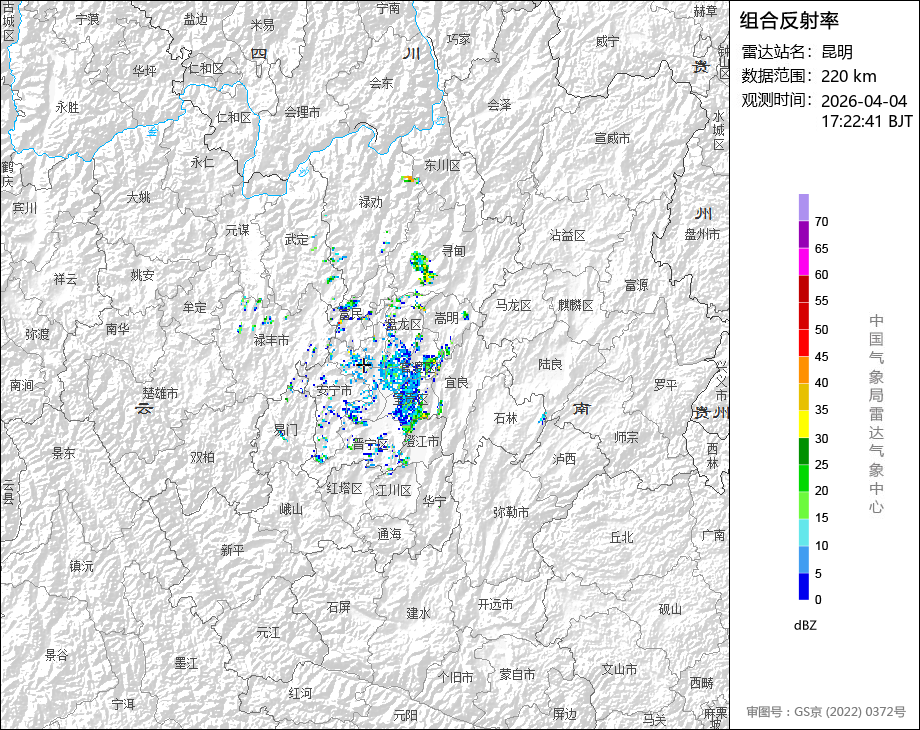This screenshot has height=730, width=920.
Task: Click the vertical 中国气象局雷达气象中心 text
Action: coord(876,414)
